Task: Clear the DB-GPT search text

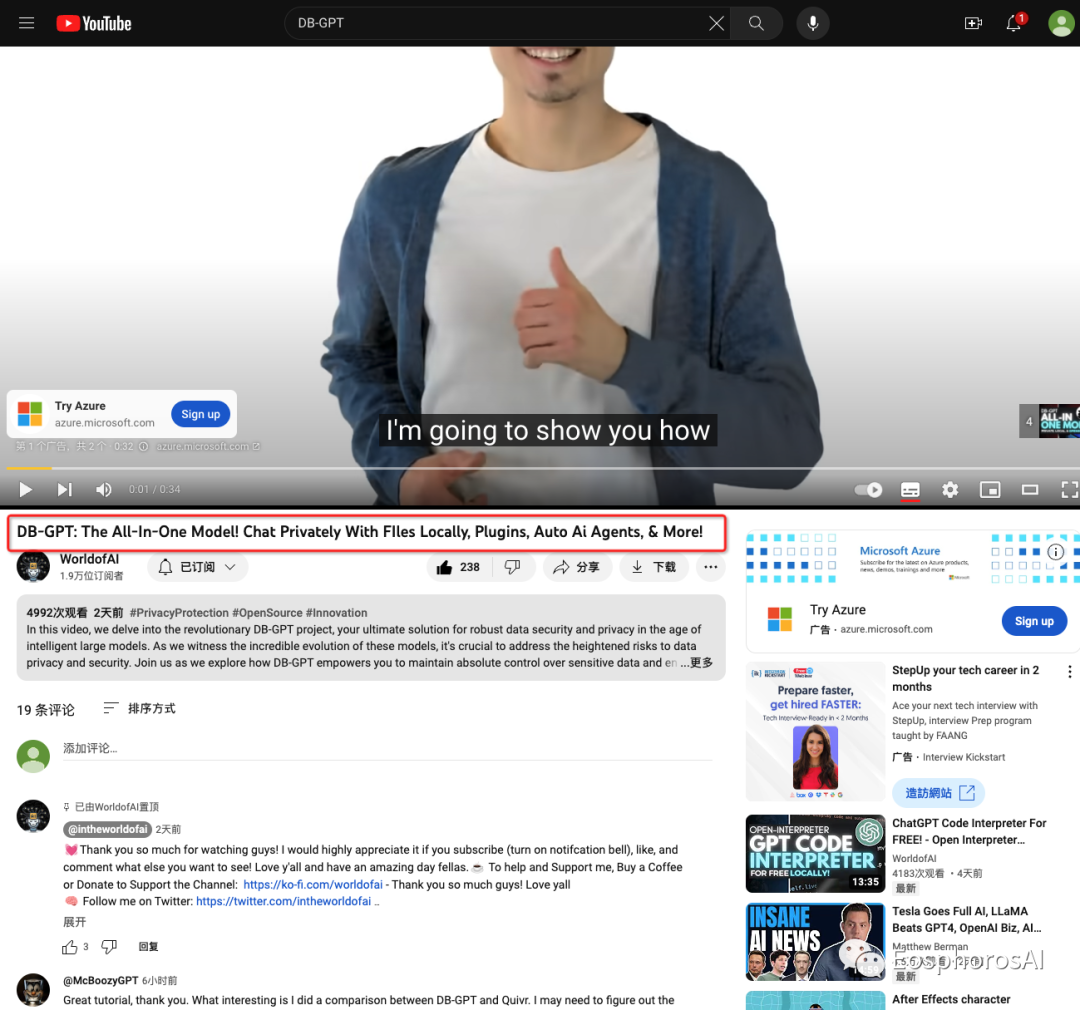Action: point(716,23)
